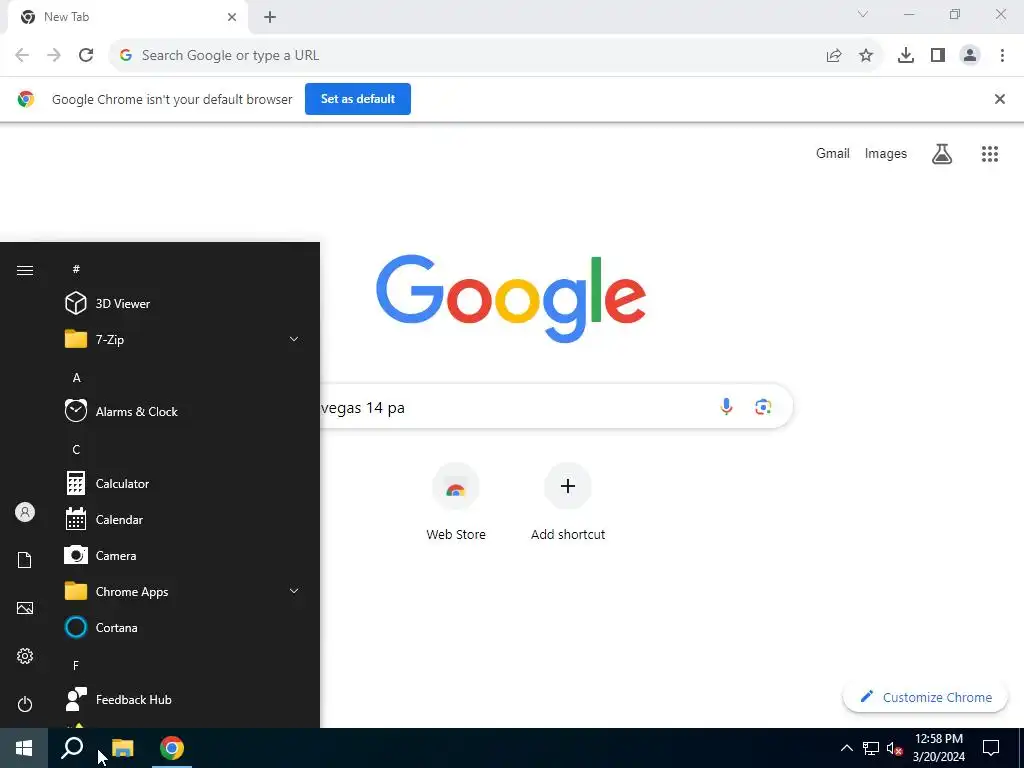Viewport: 1024px width, 768px height.
Task: Launch Camera app
Action: pos(183,556)
